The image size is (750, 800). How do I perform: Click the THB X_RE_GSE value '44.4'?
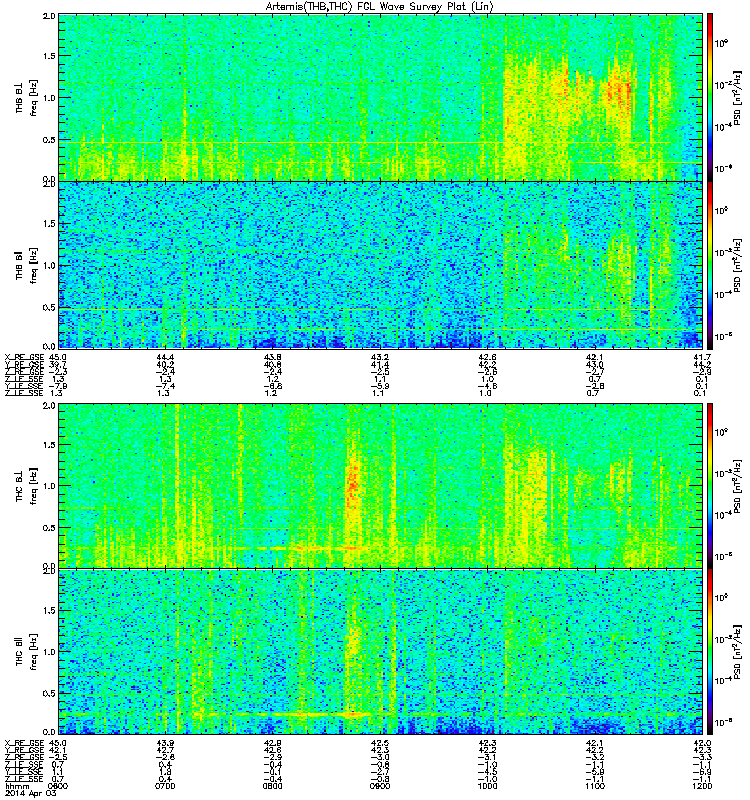[165, 357]
